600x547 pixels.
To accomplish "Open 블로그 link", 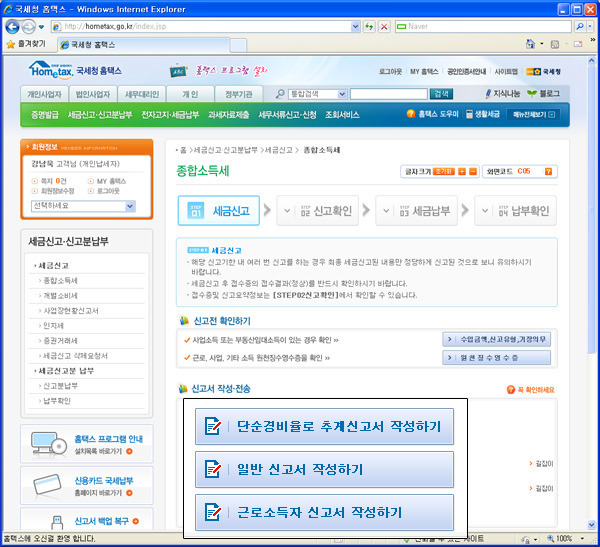I will 544,93.
